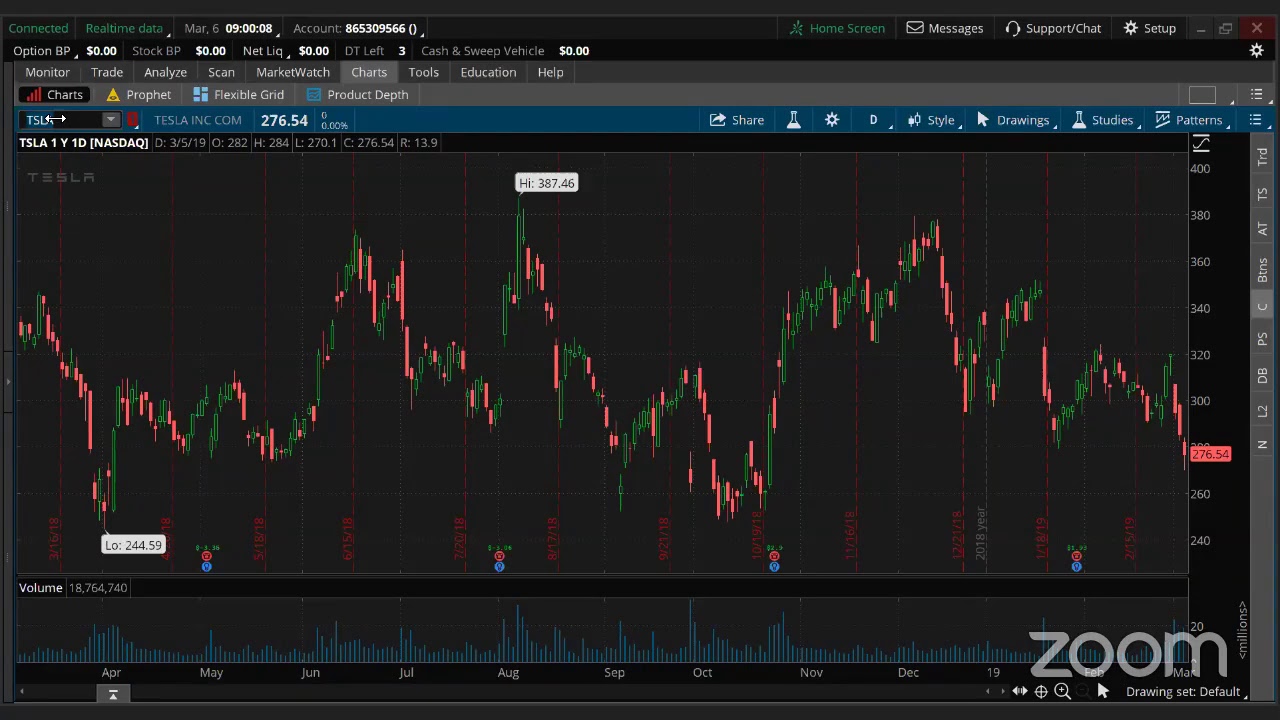Open Support/Chat
This screenshot has height=720, width=1280.
(x=1053, y=28)
